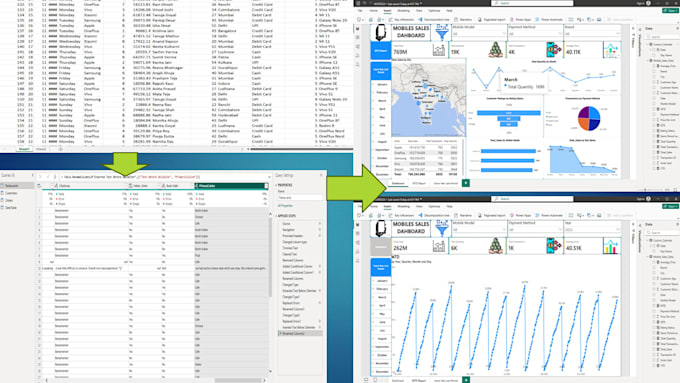
Task: Switch to Report view icon in Dashboard-page Power BI window
Action: 358,29
